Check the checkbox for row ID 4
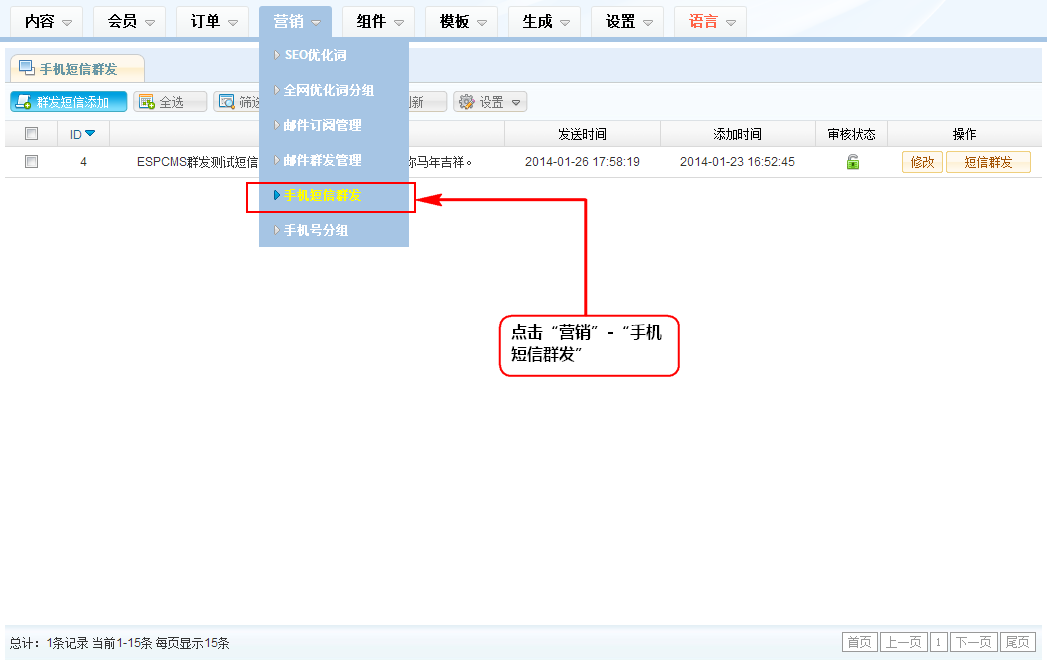This screenshot has width=1047, height=662. (31, 162)
